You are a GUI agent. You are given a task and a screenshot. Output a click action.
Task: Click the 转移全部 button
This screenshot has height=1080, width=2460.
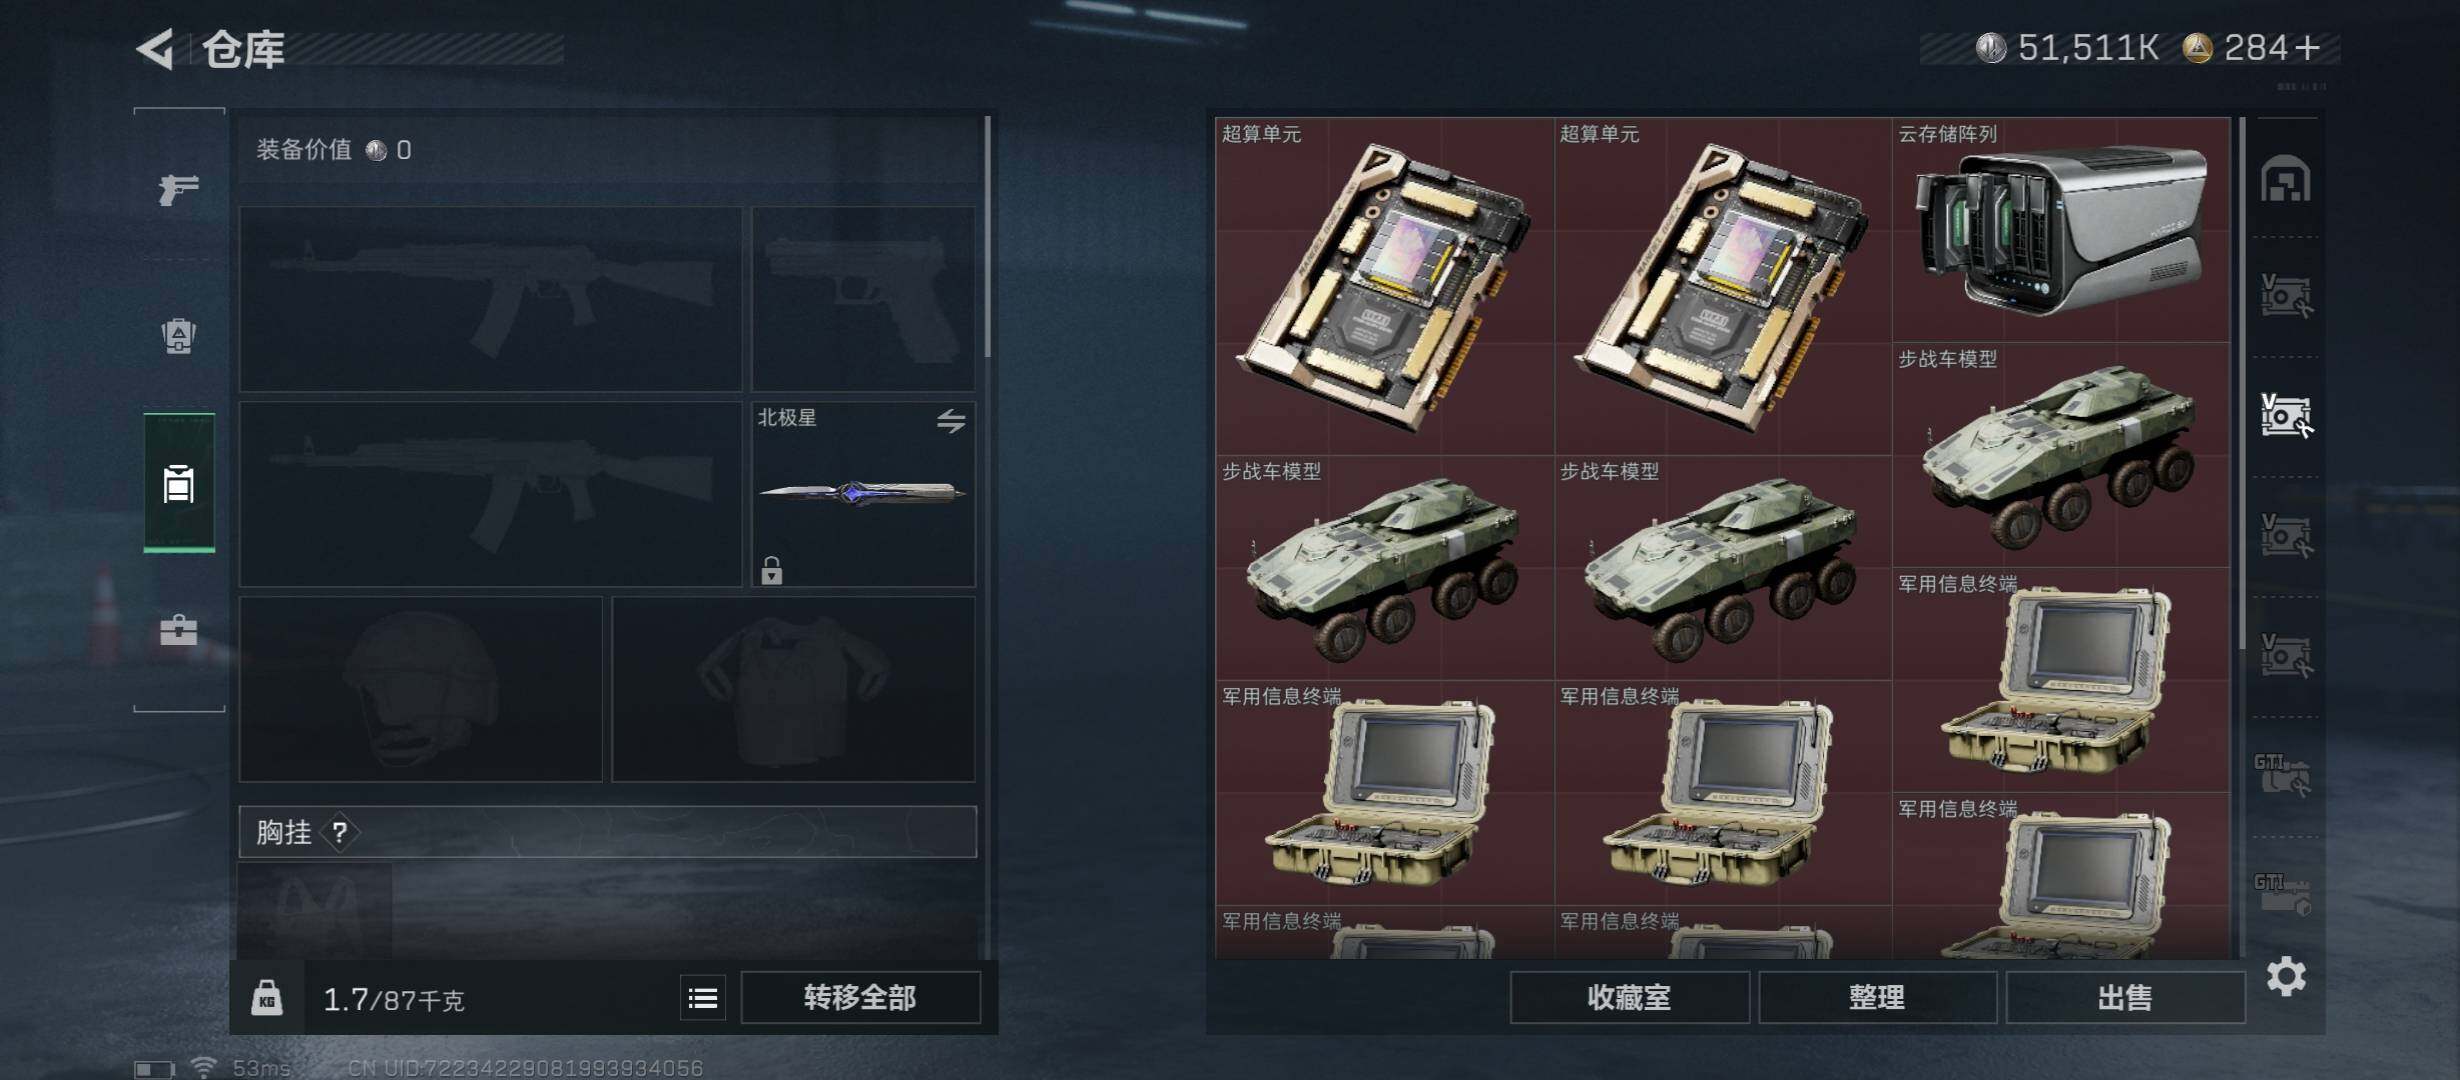pos(860,998)
